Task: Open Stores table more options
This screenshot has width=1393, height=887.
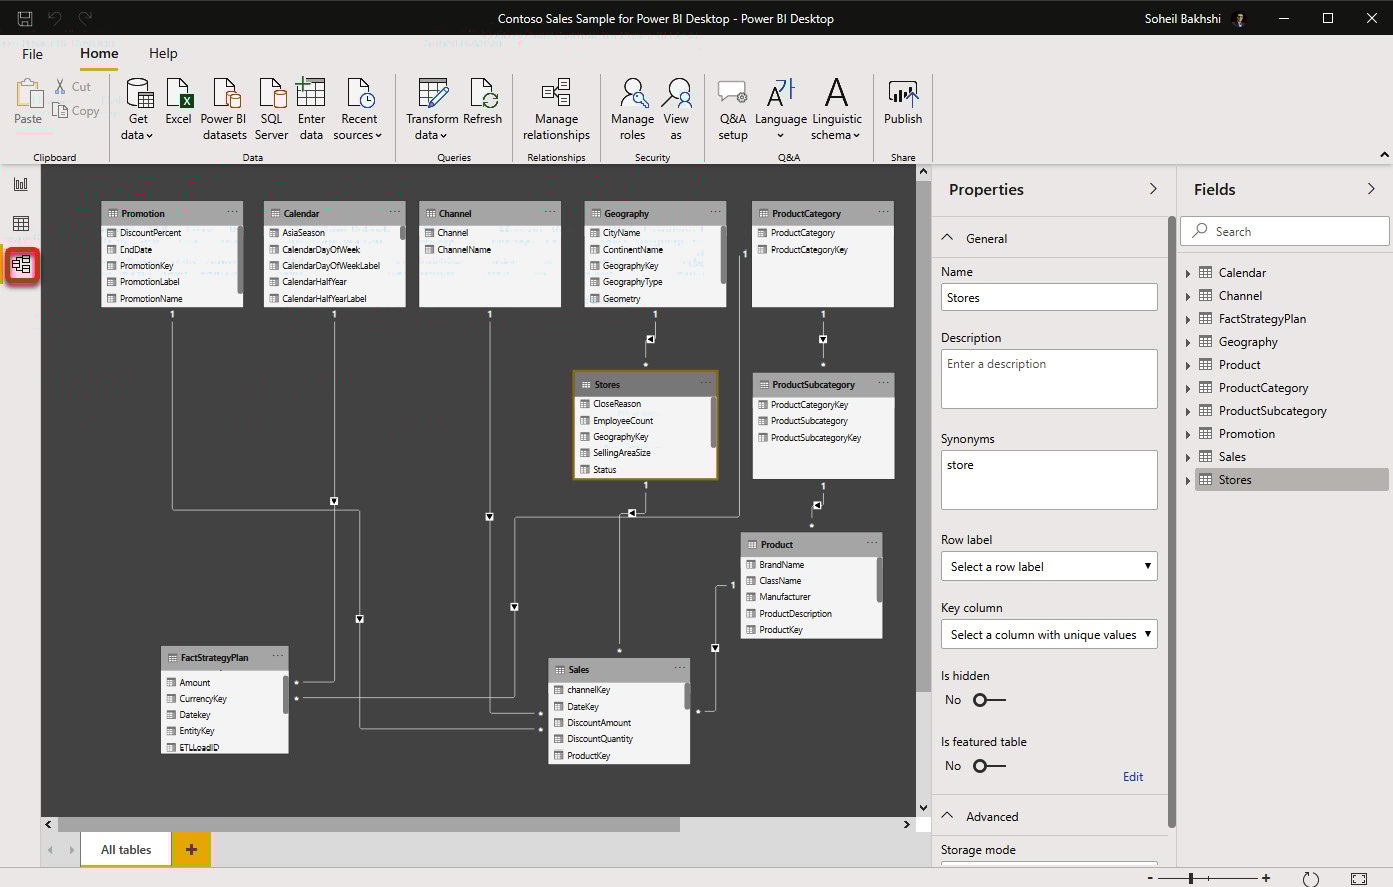Action: (706, 383)
